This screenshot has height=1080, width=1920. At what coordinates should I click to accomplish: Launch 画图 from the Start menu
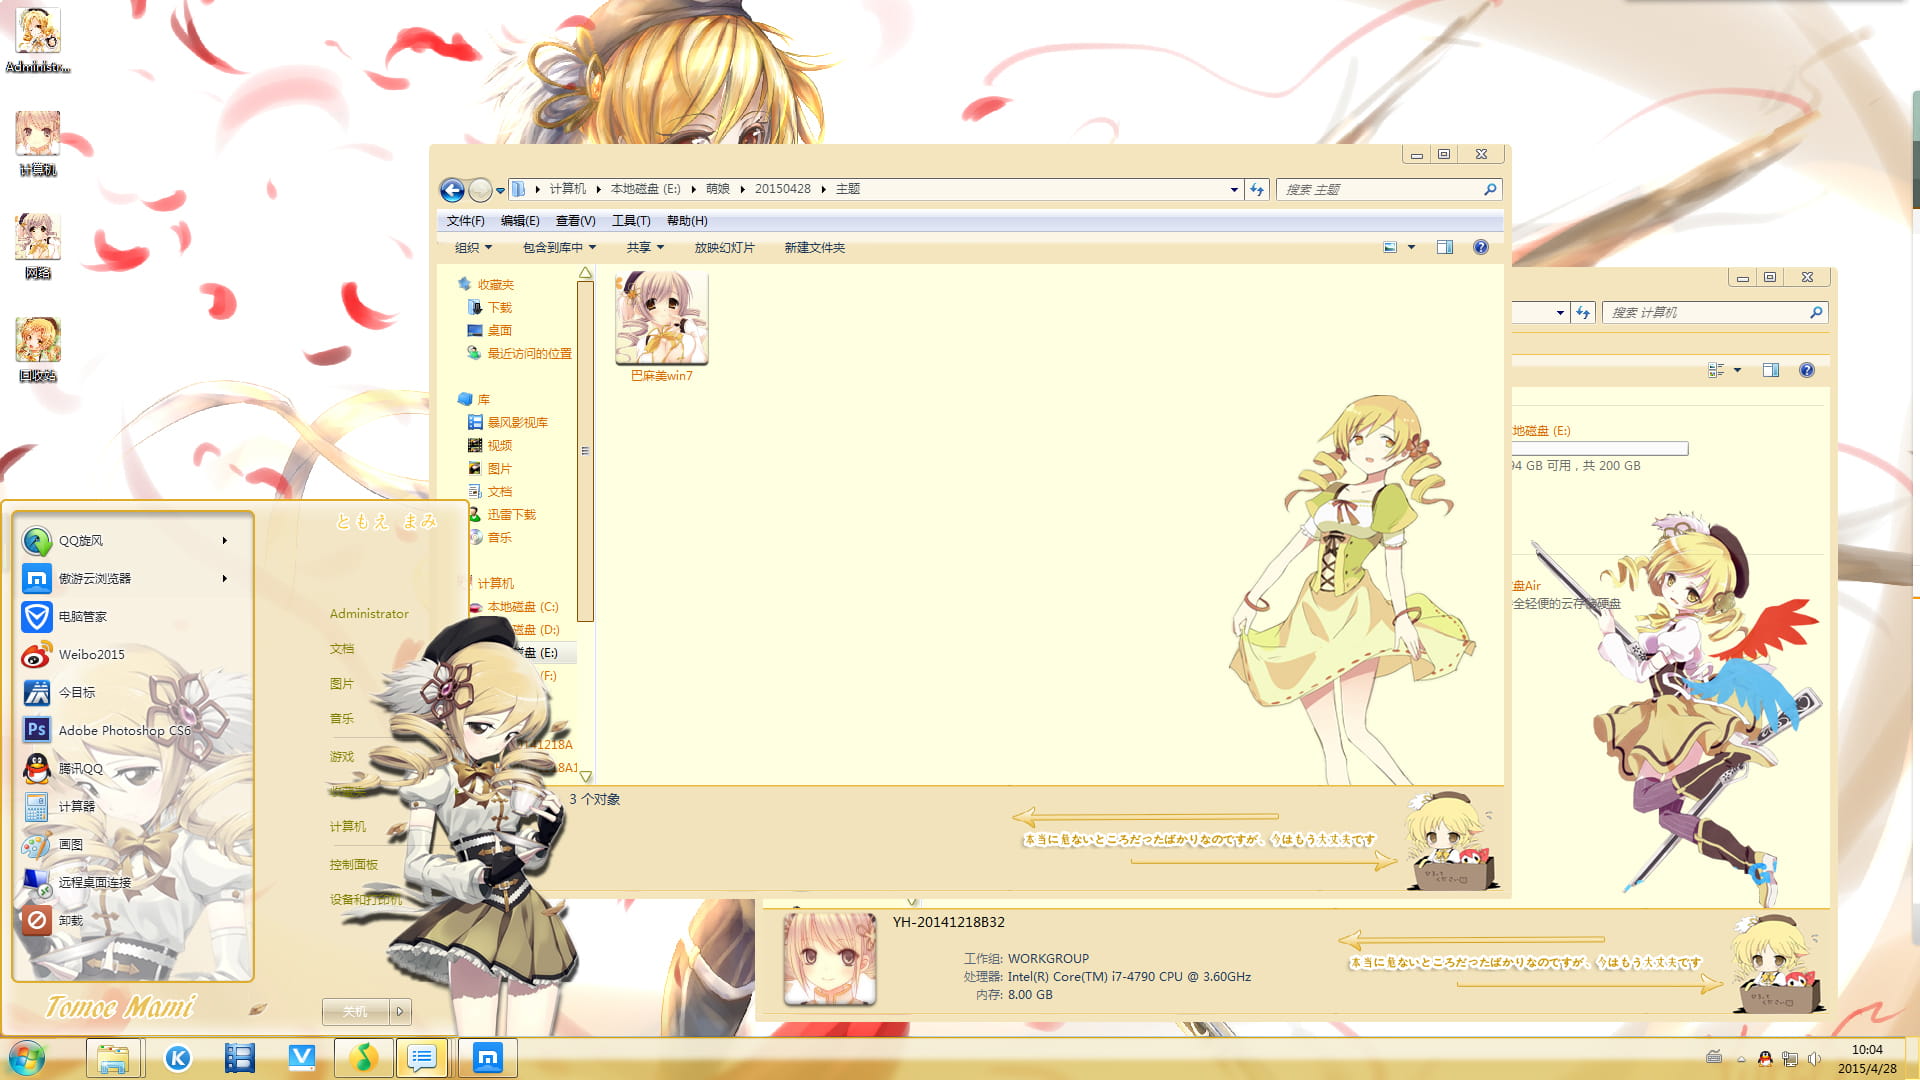(x=70, y=844)
